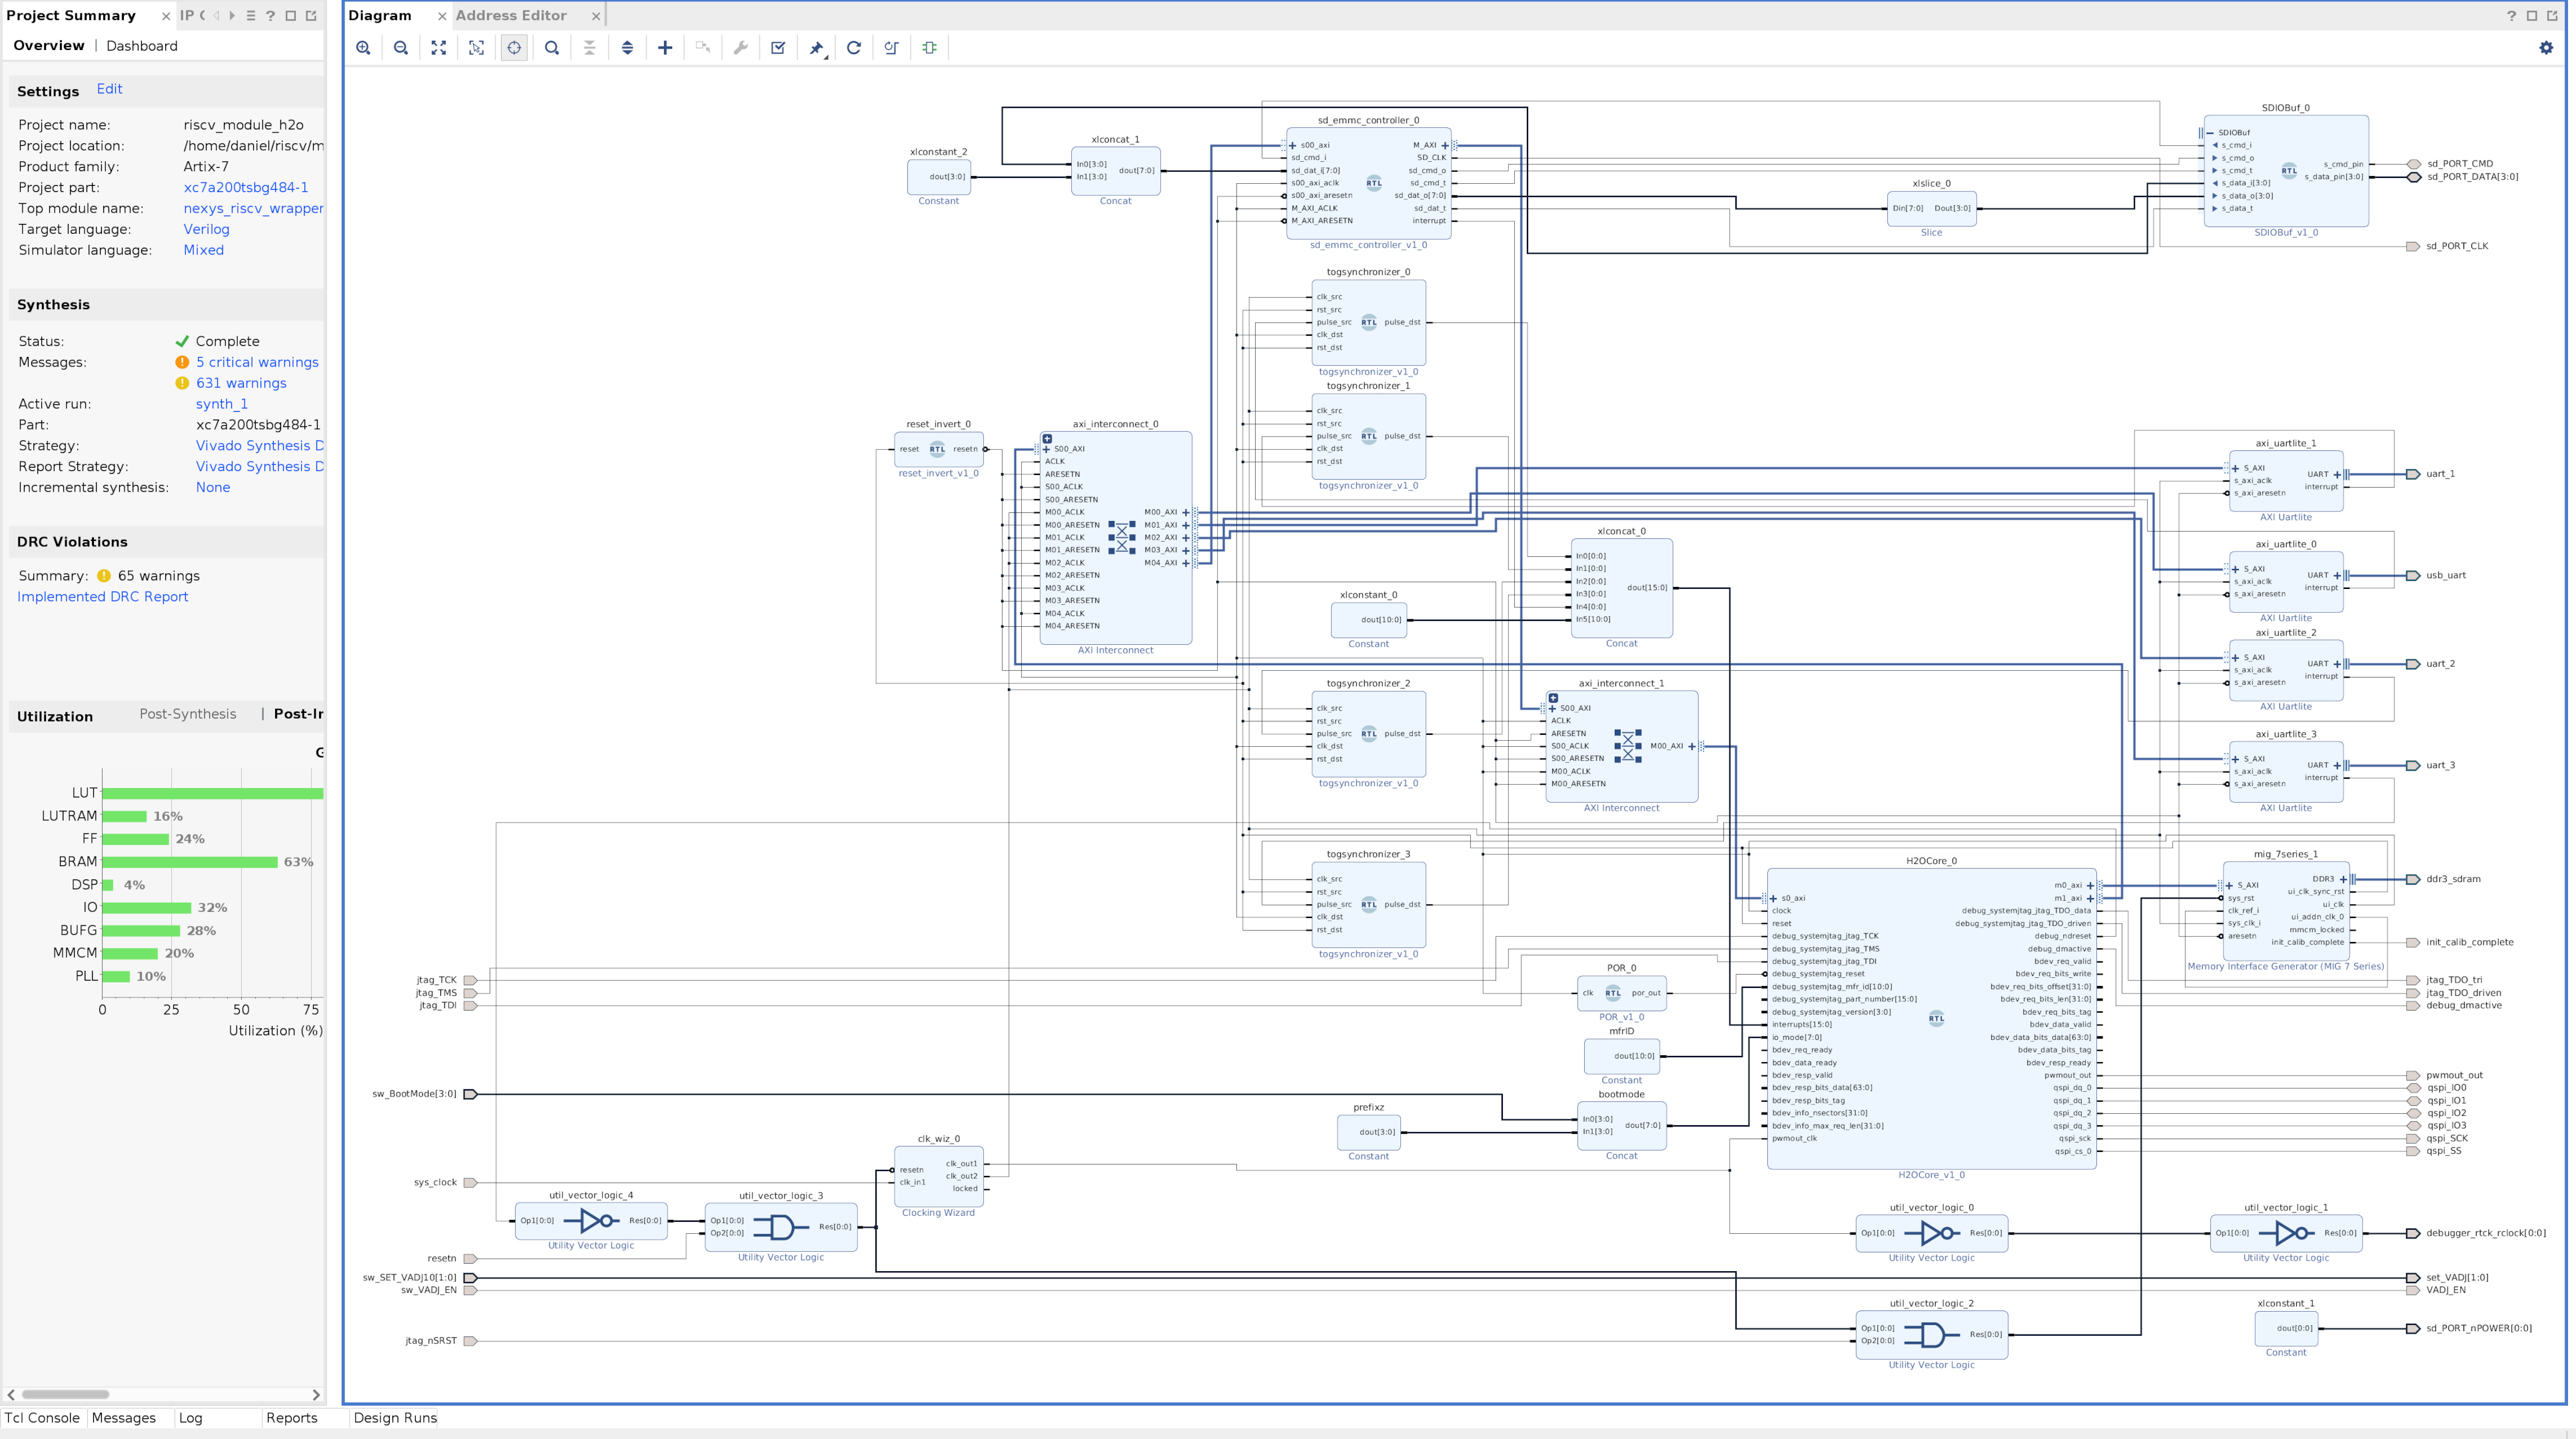2576x1439 pixels.
Task: Click the Regenerate Layout refresh icon
Action: [x=854, y=48]
